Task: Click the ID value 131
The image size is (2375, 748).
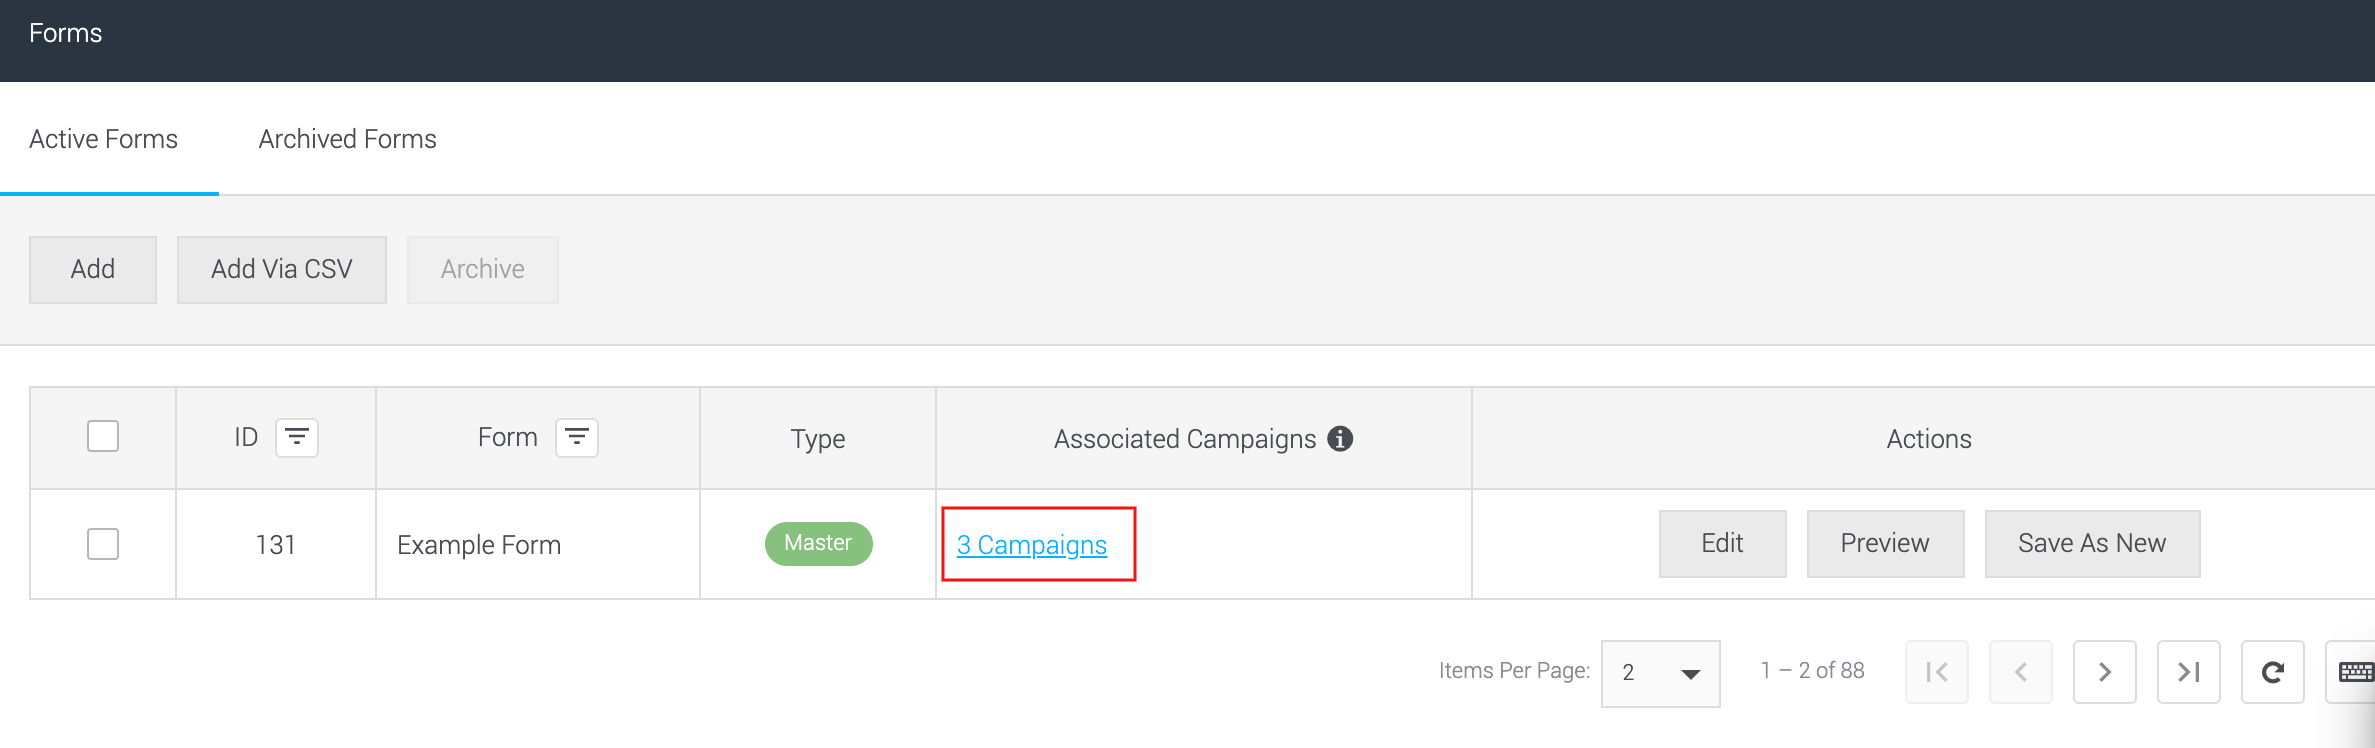Action: [x=276, y=545]
